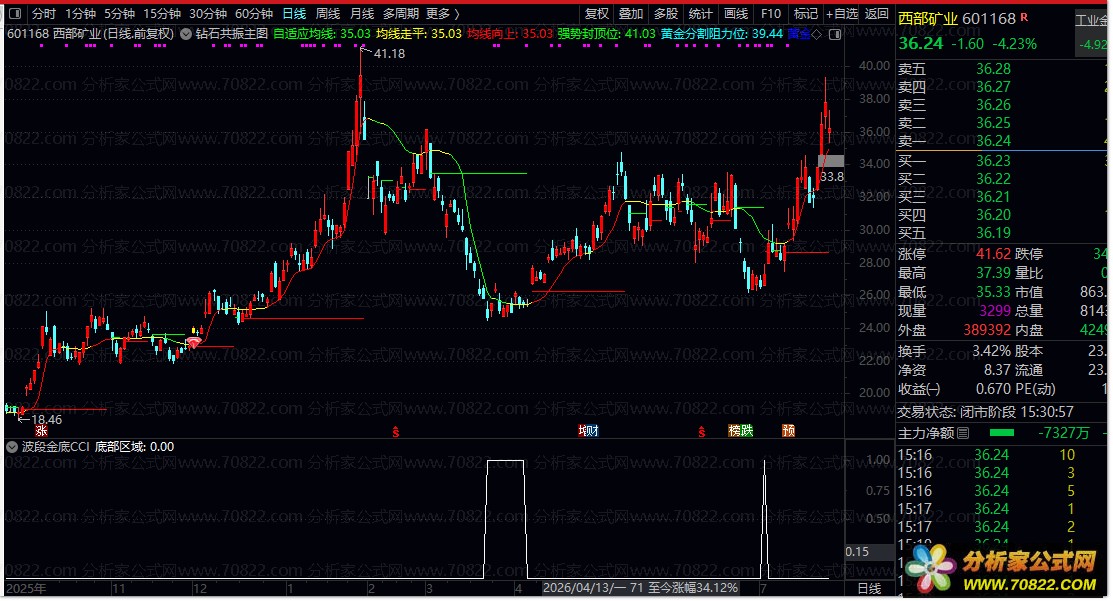Switch to 1分钟 period
Viewport: 1113px width, 601px height.
click(x=80, y=13)
